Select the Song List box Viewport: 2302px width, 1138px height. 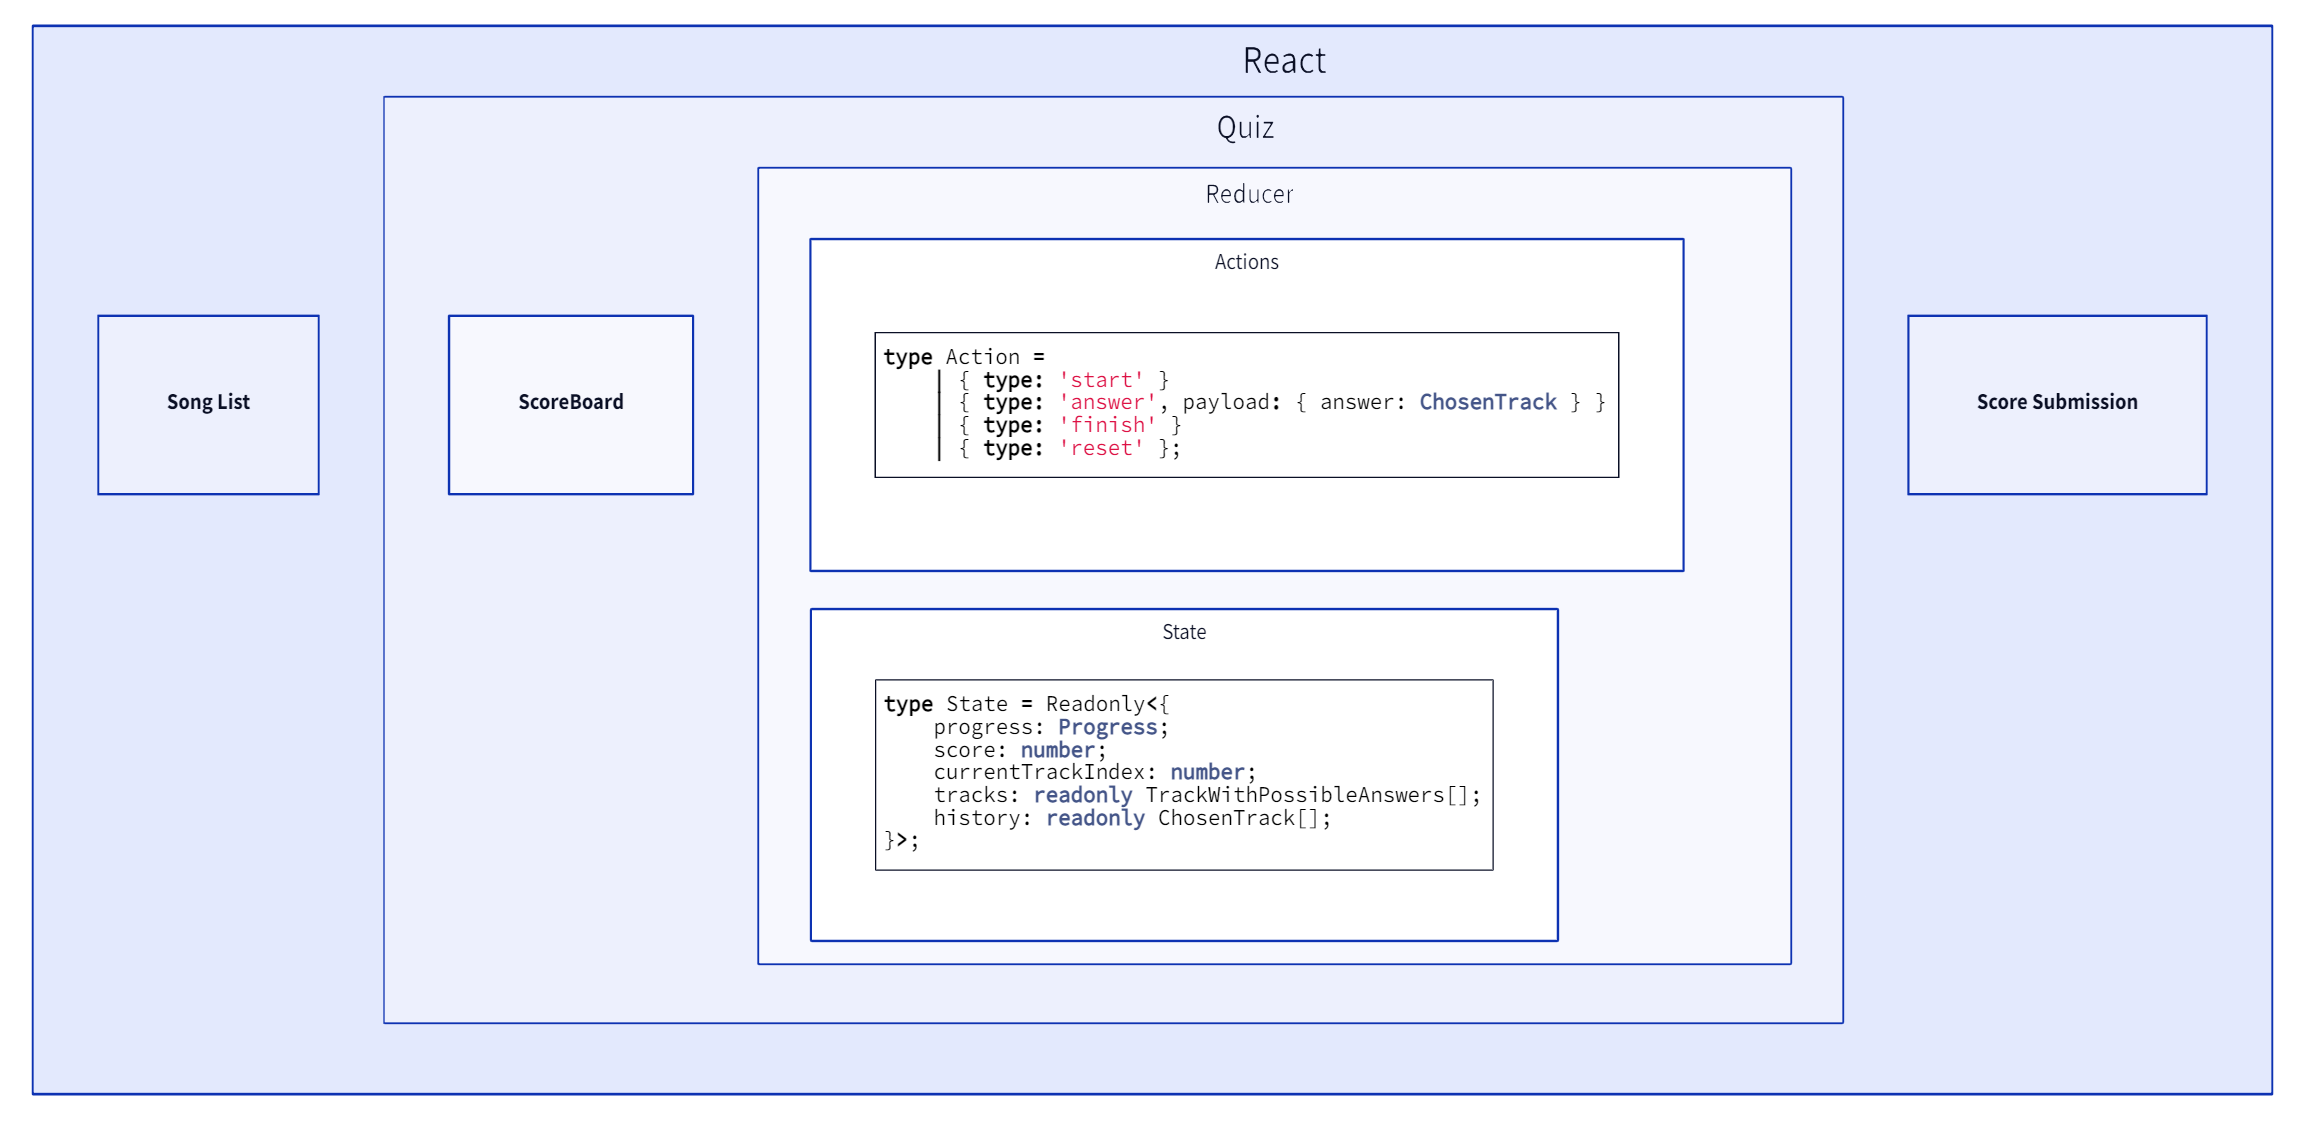[x=208, y=404]
